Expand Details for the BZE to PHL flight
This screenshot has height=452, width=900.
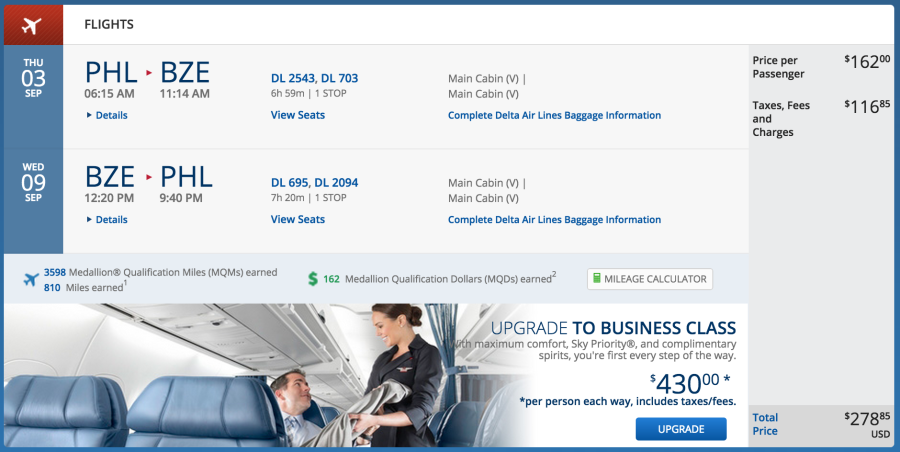click(x=107, y=220)
